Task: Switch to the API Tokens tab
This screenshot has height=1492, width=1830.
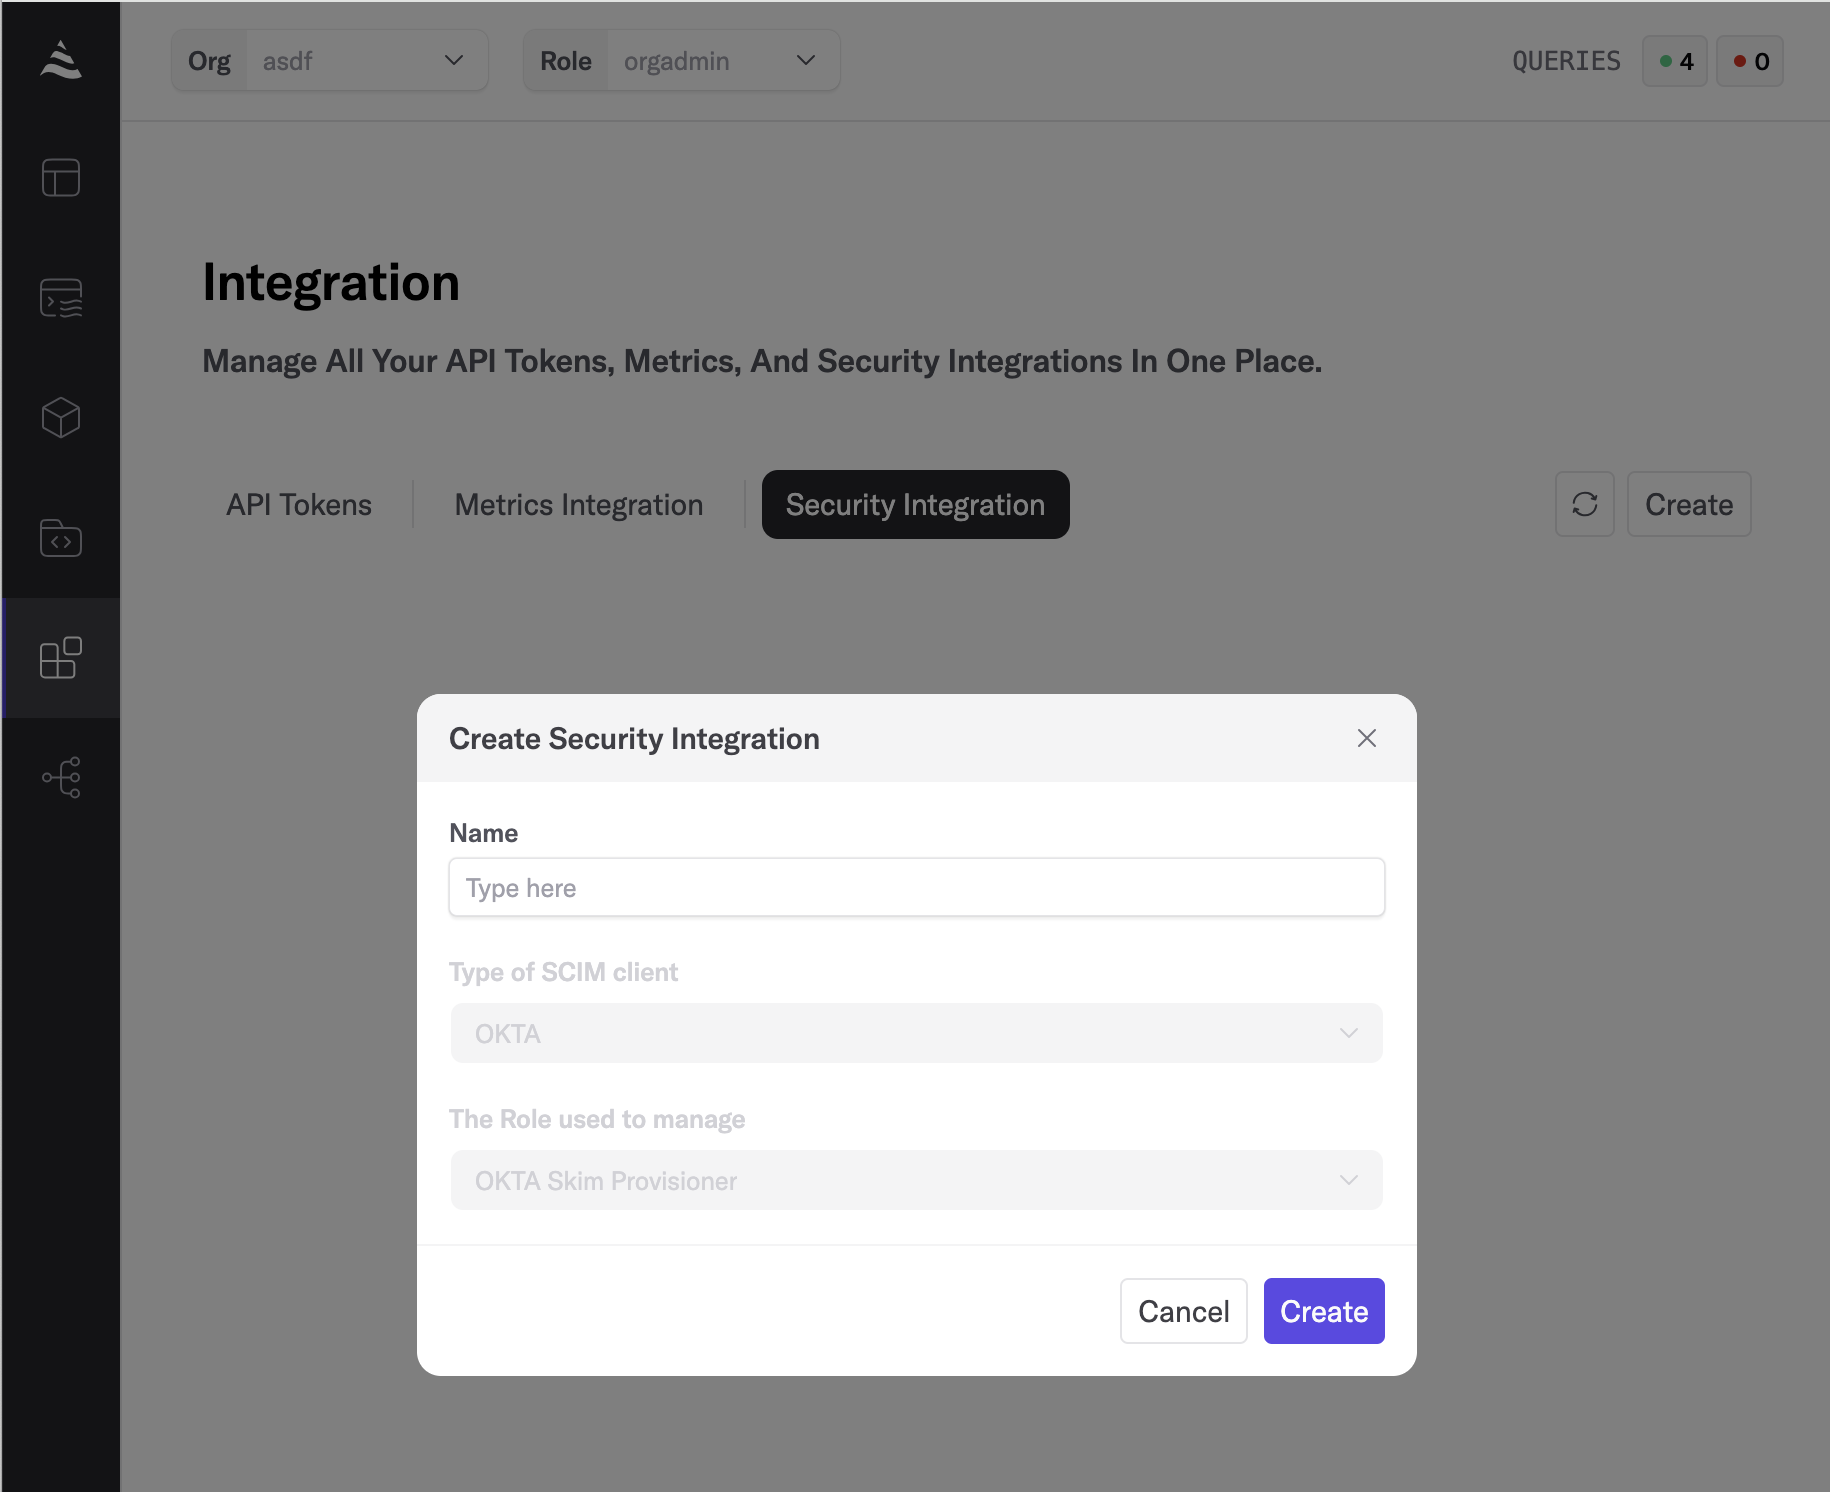Action: pos(299,505)
